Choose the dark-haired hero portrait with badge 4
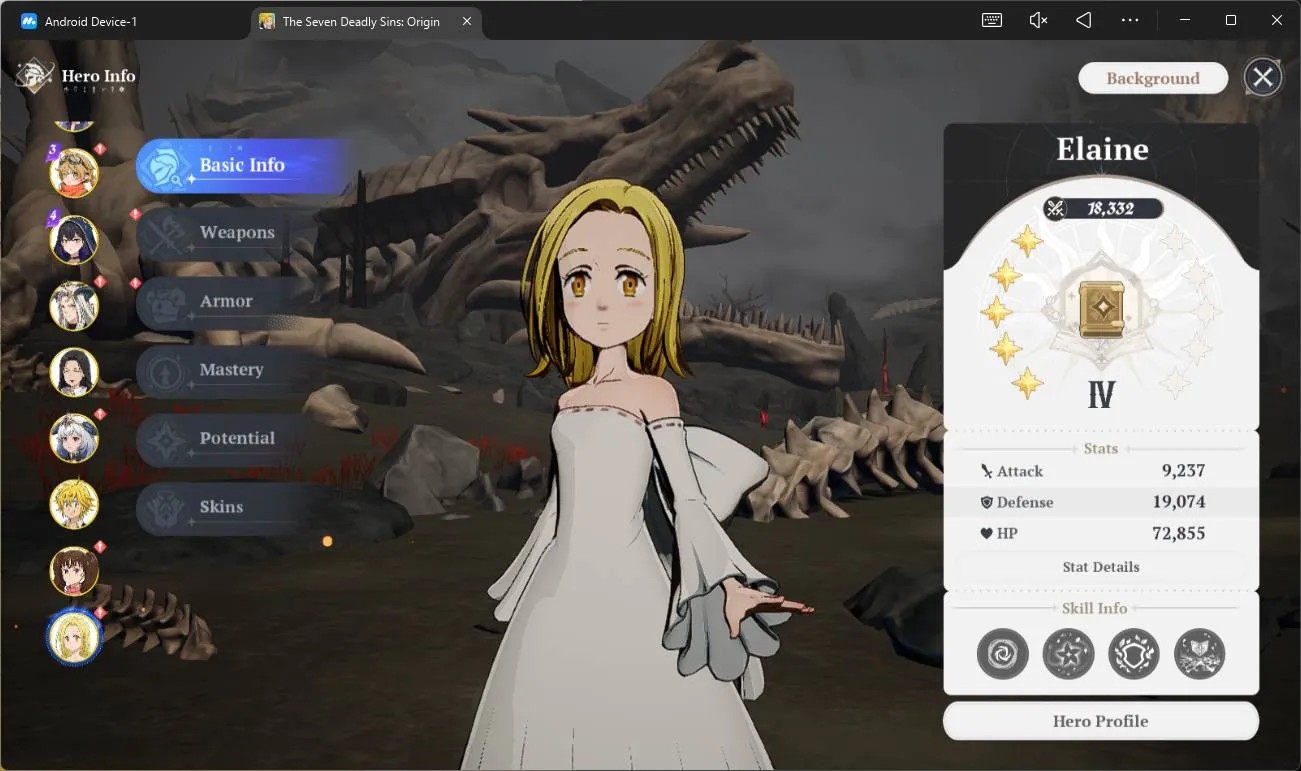Screen dimensions: 1301x771 [74, 240]
